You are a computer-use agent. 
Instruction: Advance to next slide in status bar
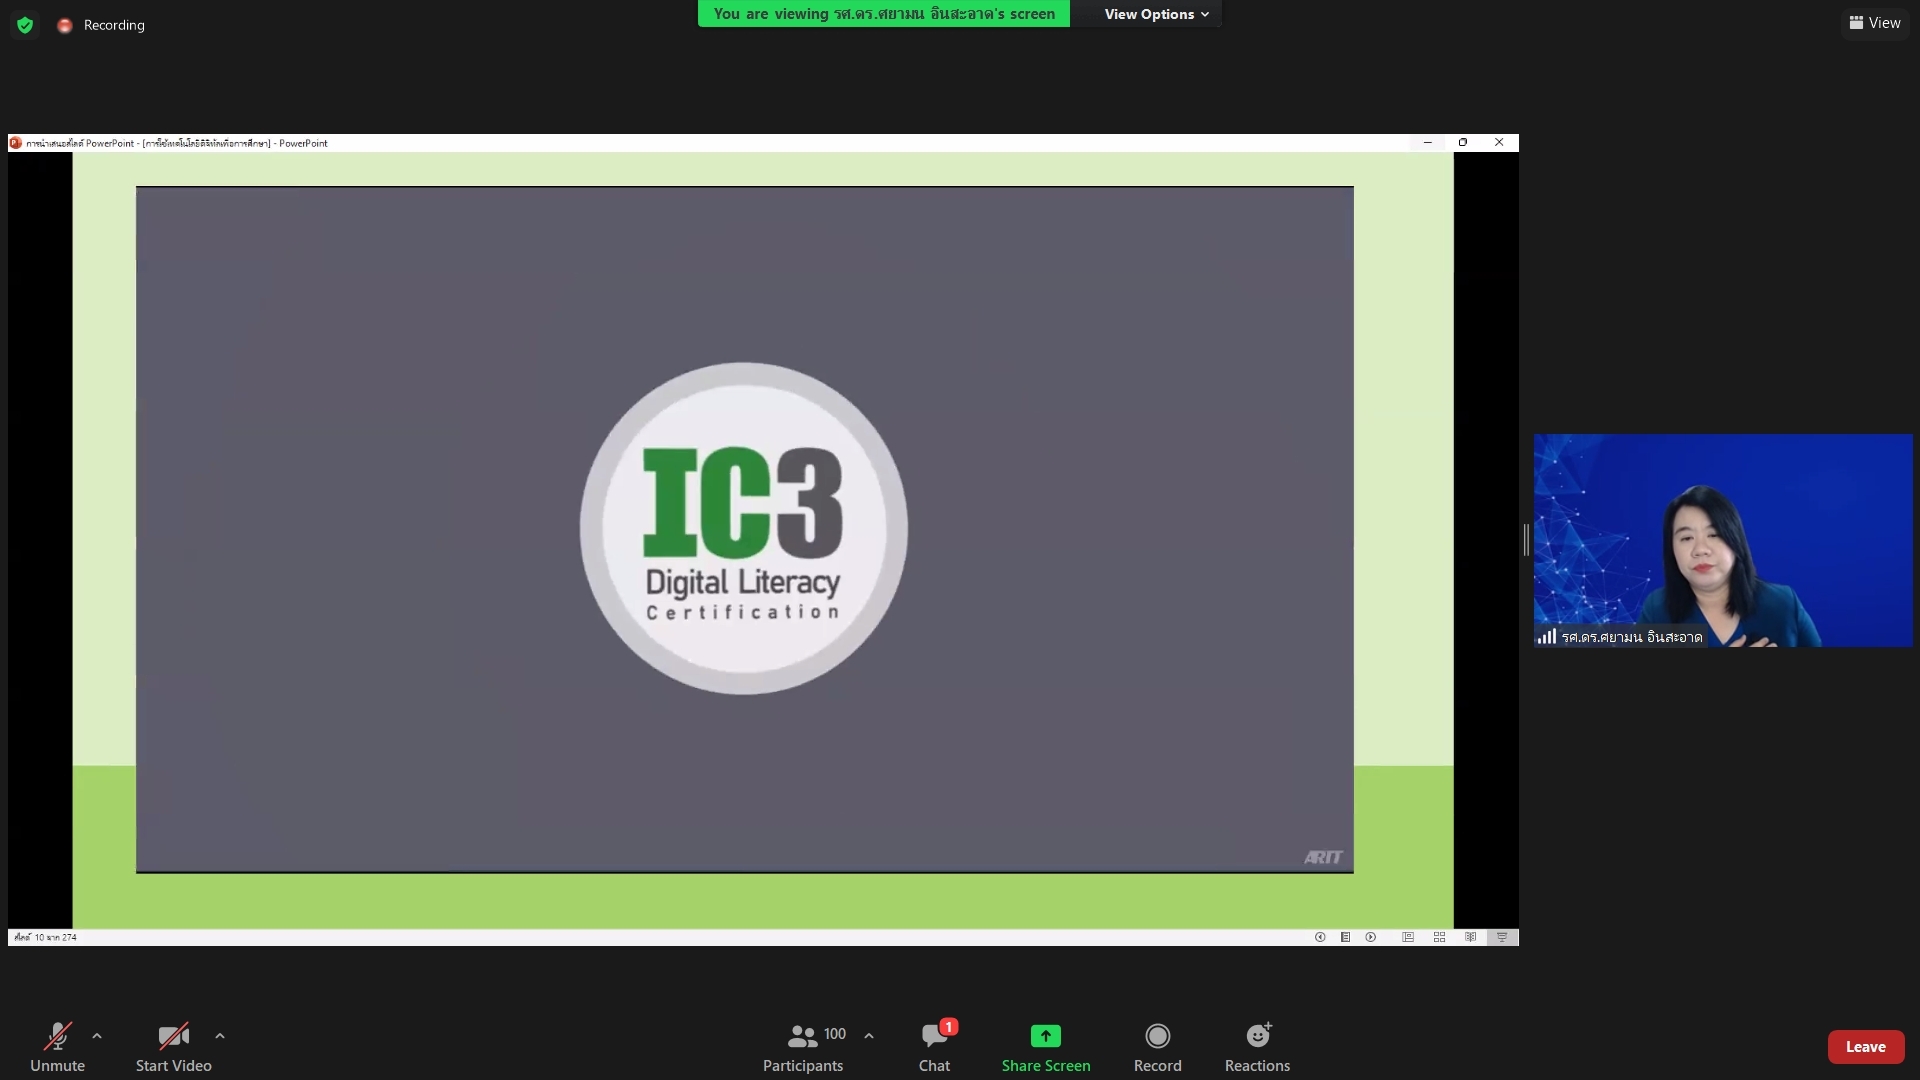1371,937
